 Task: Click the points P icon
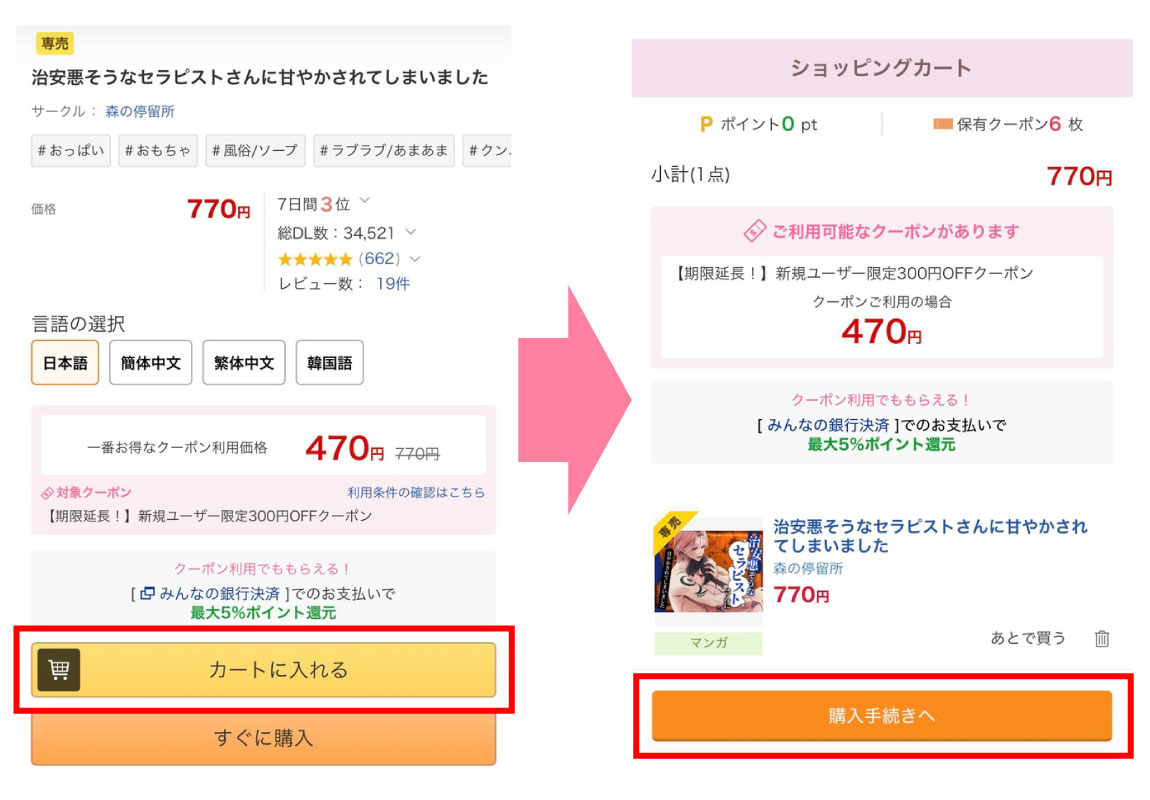pos(706,125)
